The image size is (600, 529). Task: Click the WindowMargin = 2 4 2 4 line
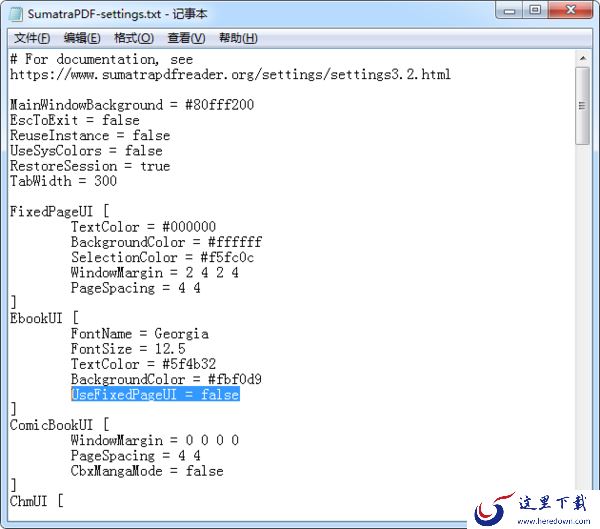[x=155, y=273]
